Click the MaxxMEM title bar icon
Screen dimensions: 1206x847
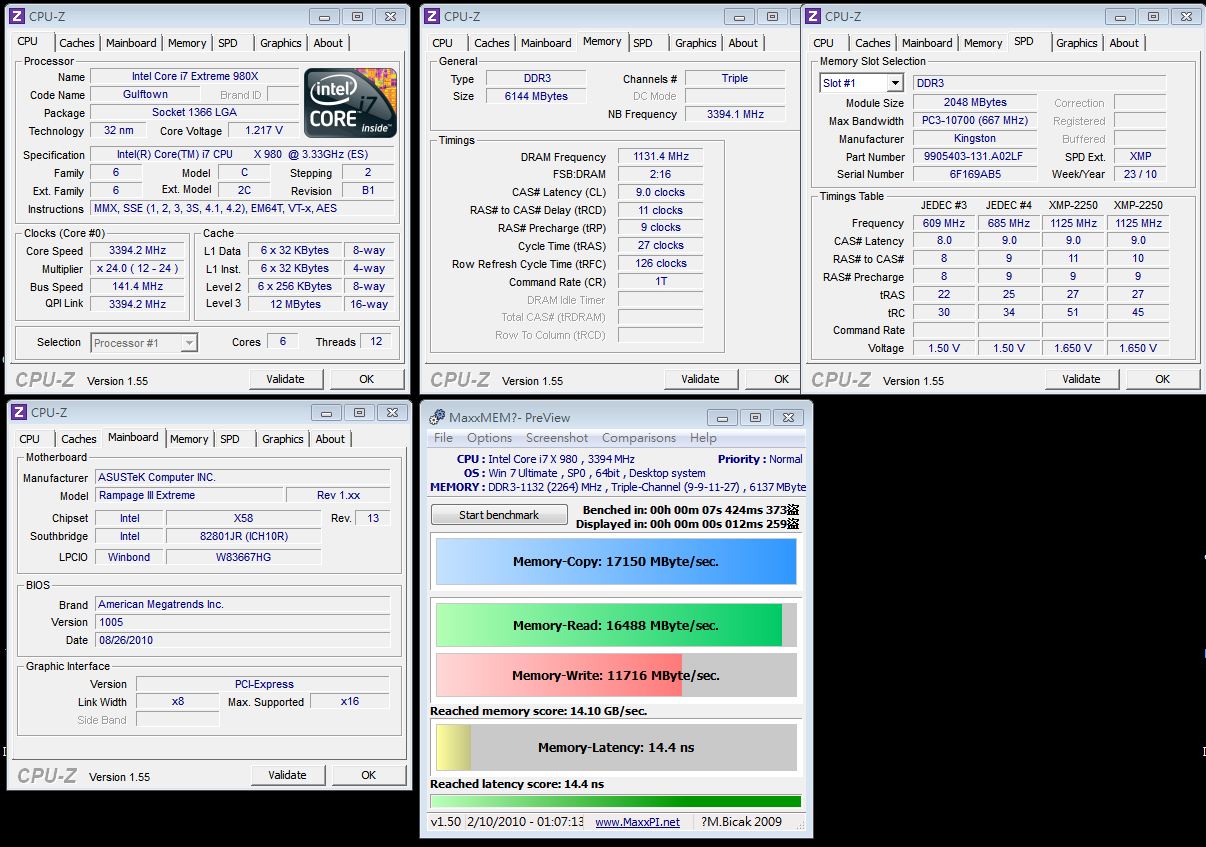437,417
